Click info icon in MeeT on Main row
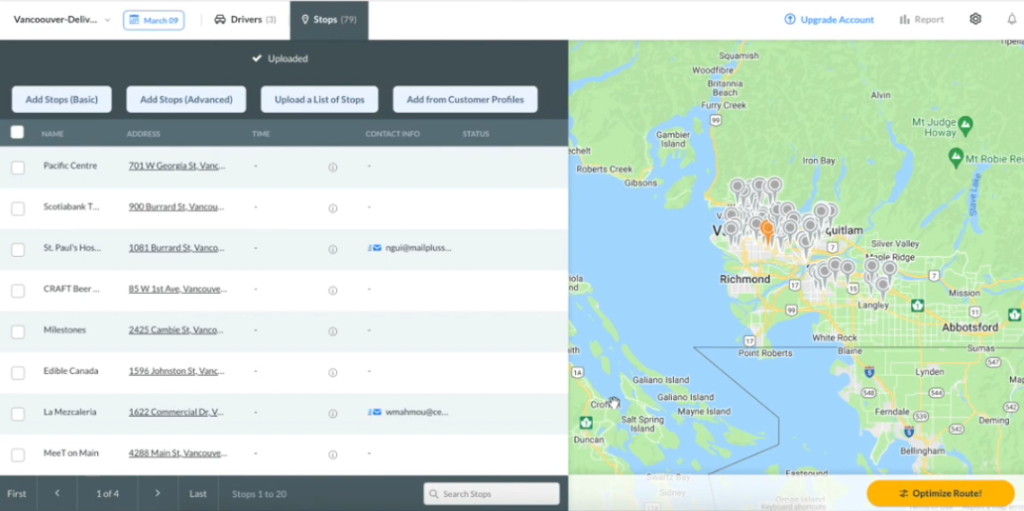This screenshot has width=1024, height=511. (332, 455)
